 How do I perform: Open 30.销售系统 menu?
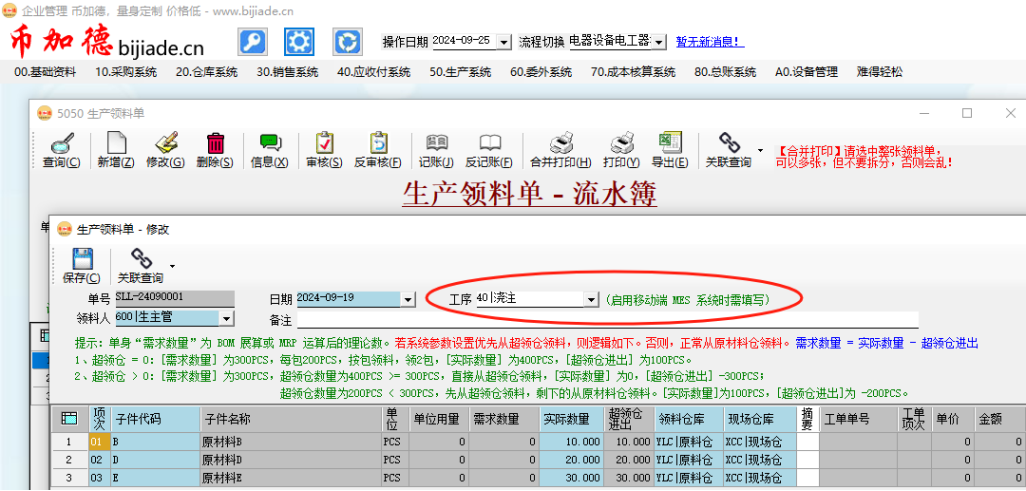287,72
